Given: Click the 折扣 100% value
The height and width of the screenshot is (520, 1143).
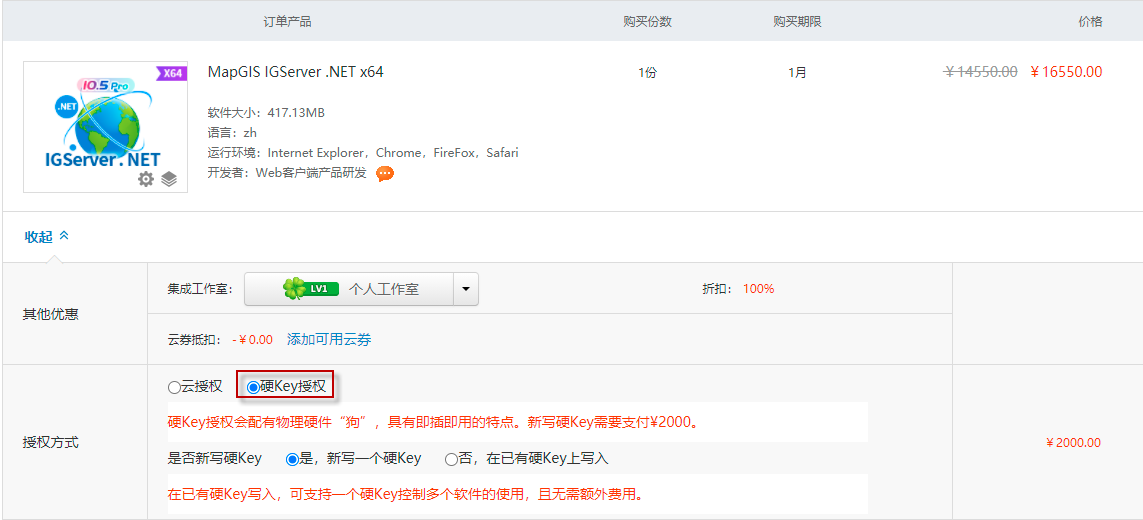Looking at the screenshot, I should click(x=759, y=289).
